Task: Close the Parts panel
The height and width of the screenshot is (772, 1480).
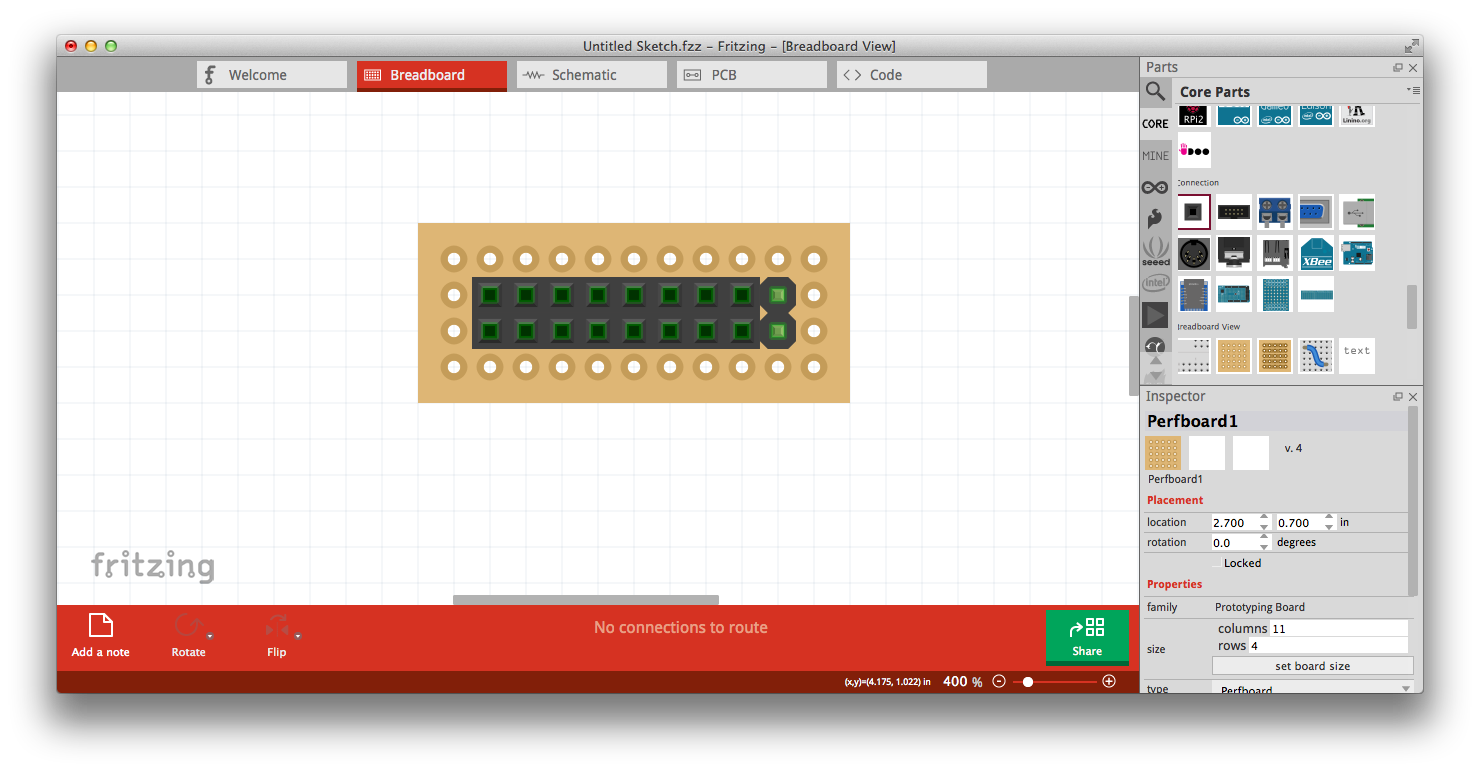Action: pos(1413,68)
